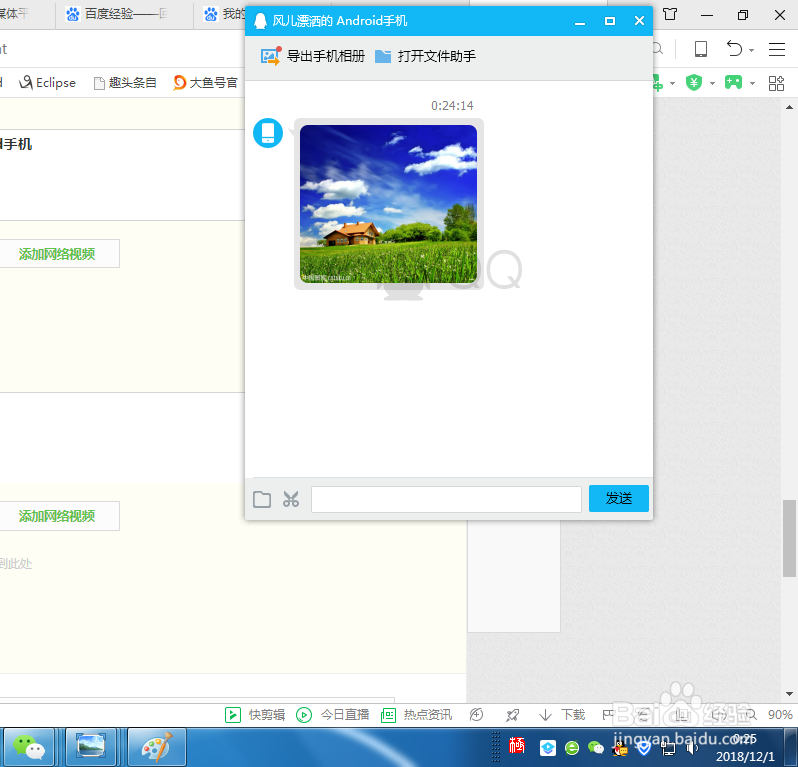
Task: Click the browser undo arrow icon
Action: [734, 49]
